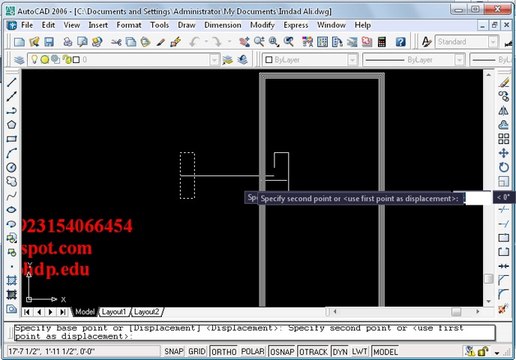
Task: Open the File menu
Action: click(27, 25)
